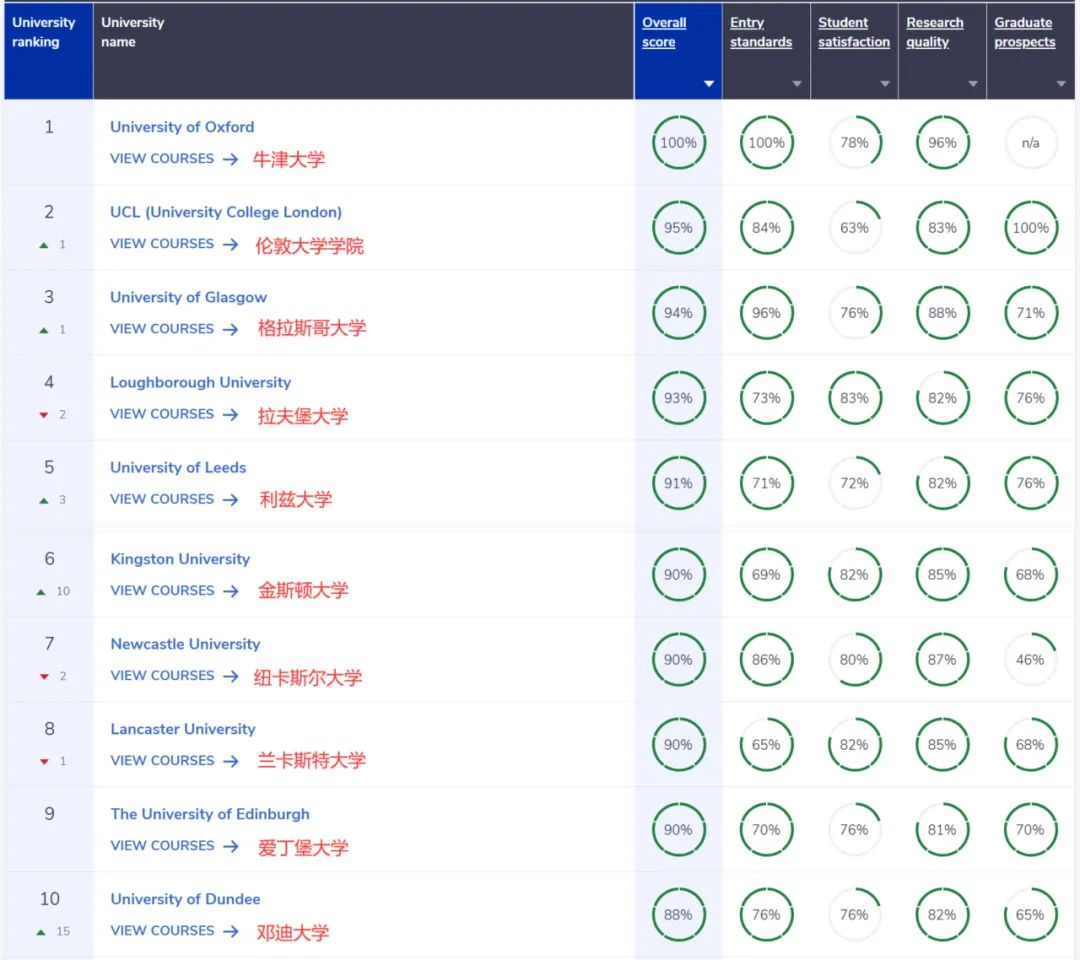Screen dimensions: 1080x960
Task: Click Edinburgh's 81% research quality circle
Action: pyautogui.click(x=942, y=830)
